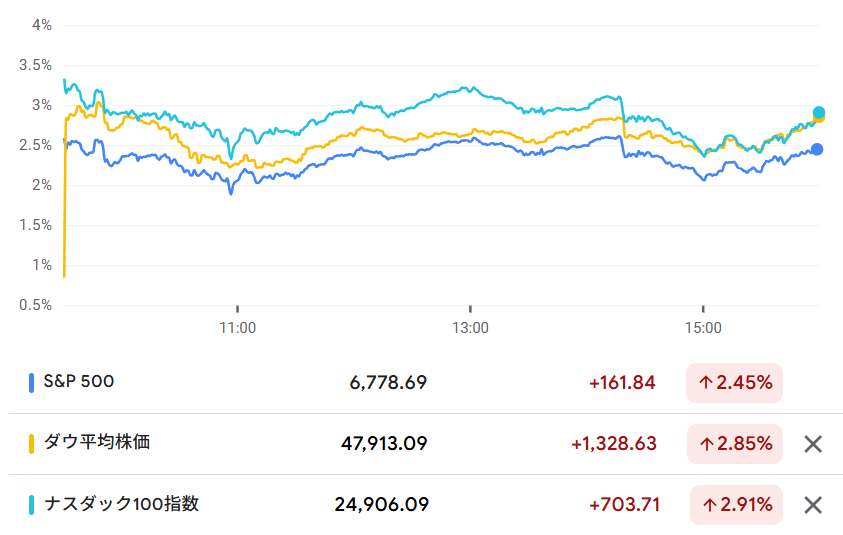The width and height of the screenshot is (843, 535).
Task: Click the S&P 500 price 6,778.69
Action: click(389, 383)
